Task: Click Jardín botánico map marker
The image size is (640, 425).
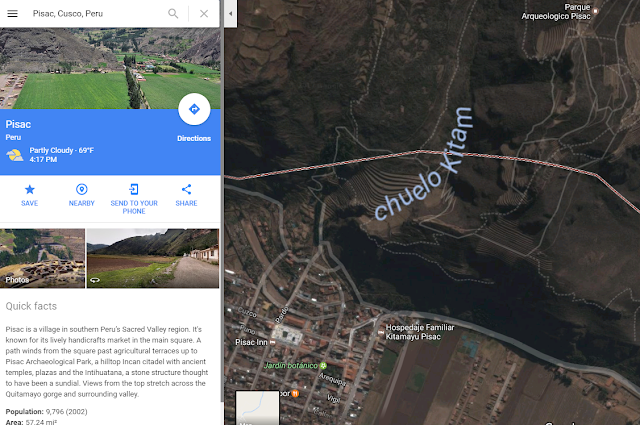Action: 323,365
